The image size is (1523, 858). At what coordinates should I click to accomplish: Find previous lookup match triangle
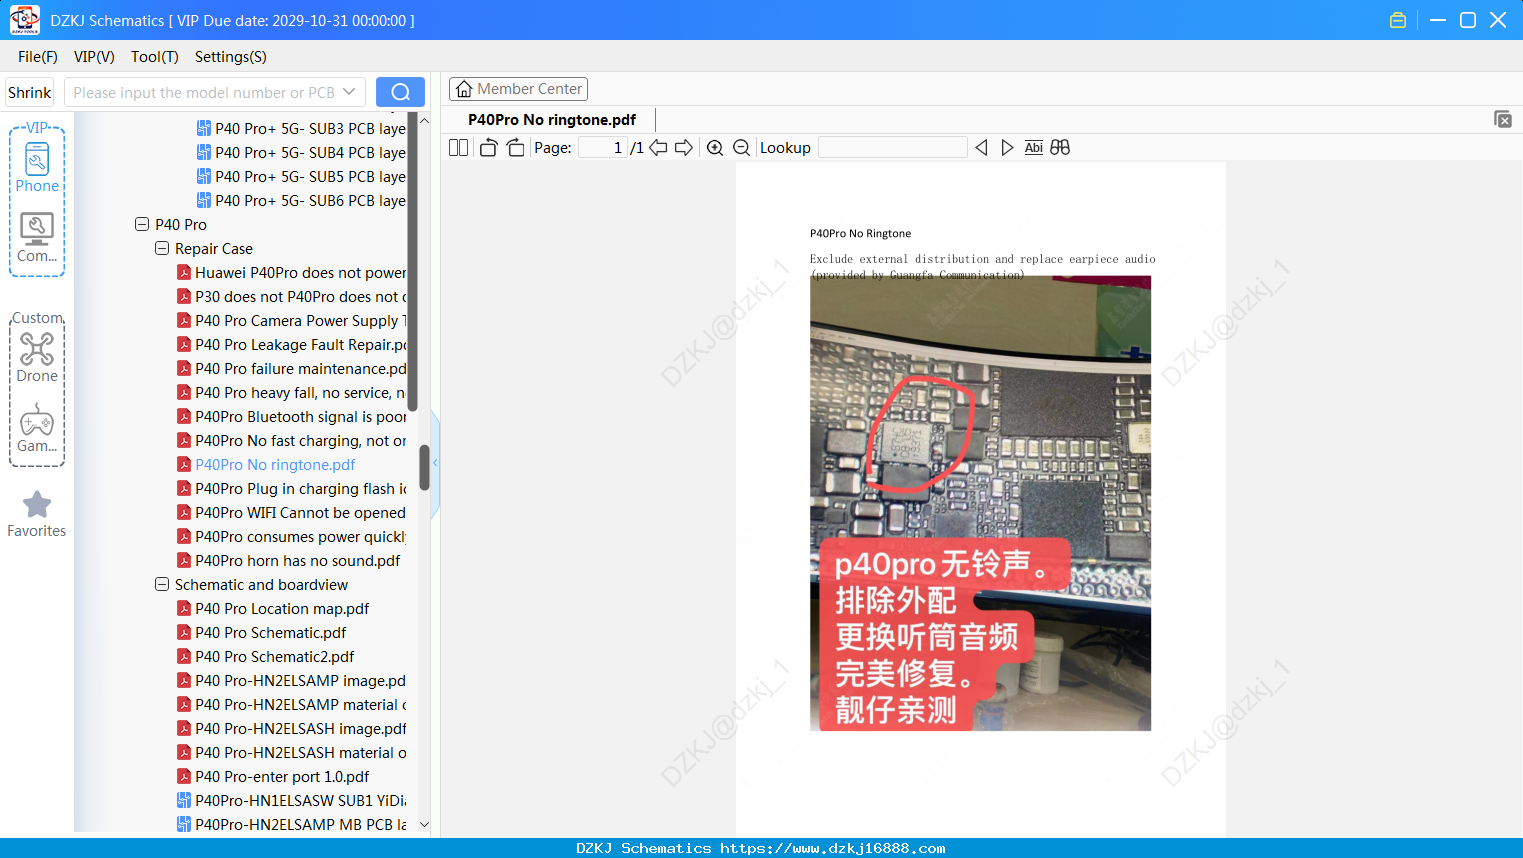(981, 148)
